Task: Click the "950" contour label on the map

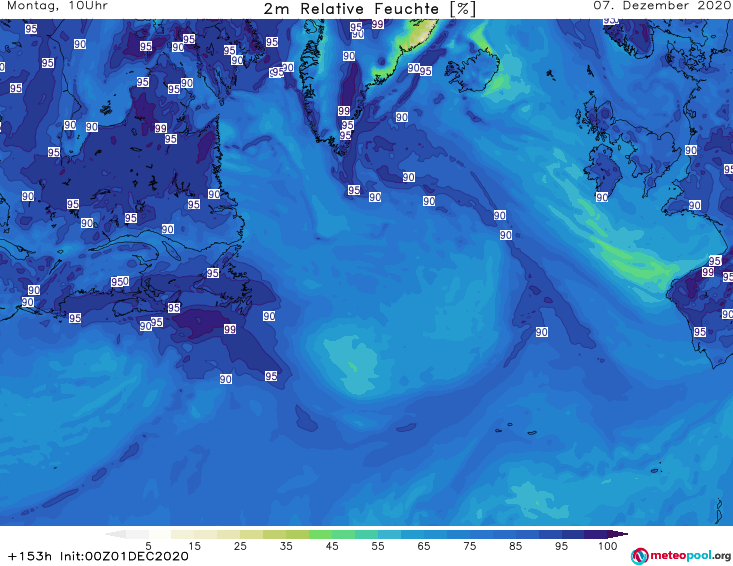Action: point(120,282)
